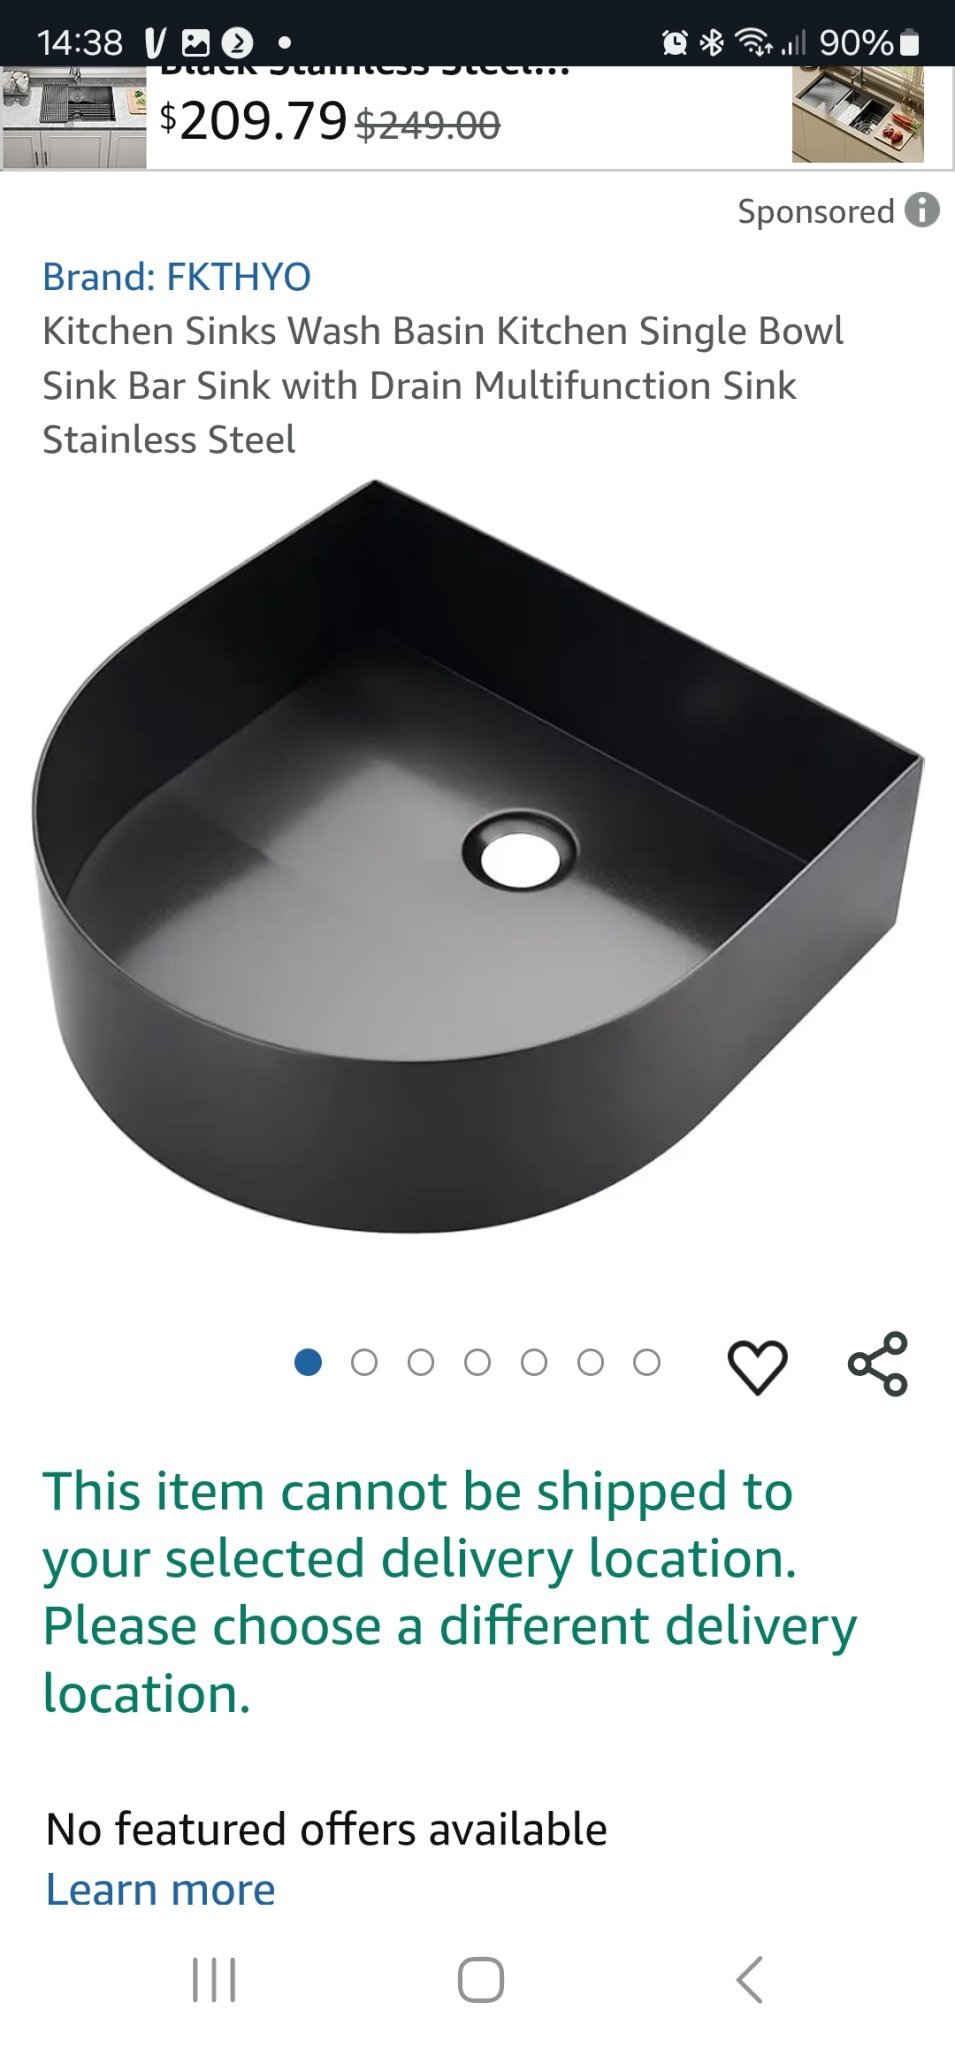The height and width of the screenshot is (2048, 955).
Task: Open the Sponsored info icon
Action: click(x=922, y=210)
